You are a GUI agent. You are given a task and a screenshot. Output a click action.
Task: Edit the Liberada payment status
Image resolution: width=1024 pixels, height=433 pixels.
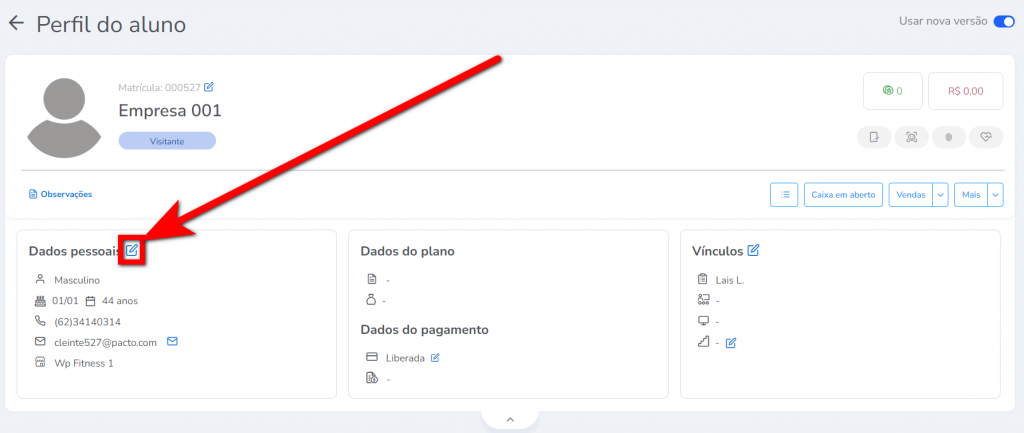click(435, 358)
